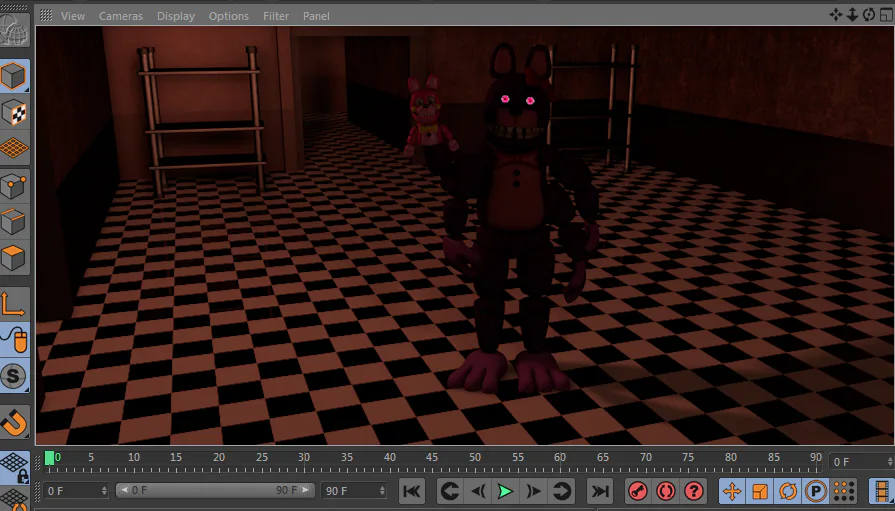Enable snapping with the magnet icon
895x511 pixels.
(14, 423)
